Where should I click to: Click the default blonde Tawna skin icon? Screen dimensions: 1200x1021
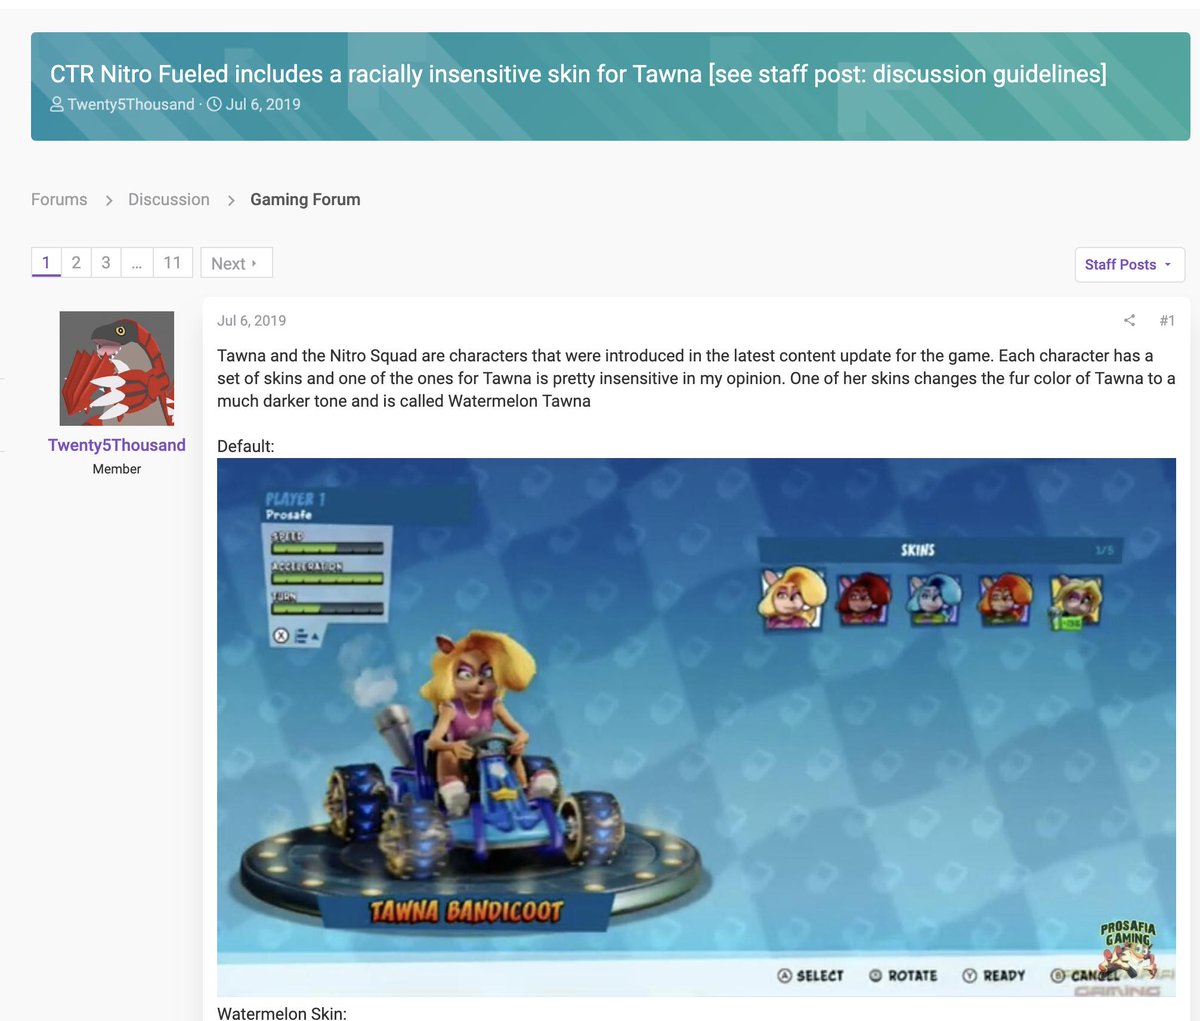click(793, 597)
